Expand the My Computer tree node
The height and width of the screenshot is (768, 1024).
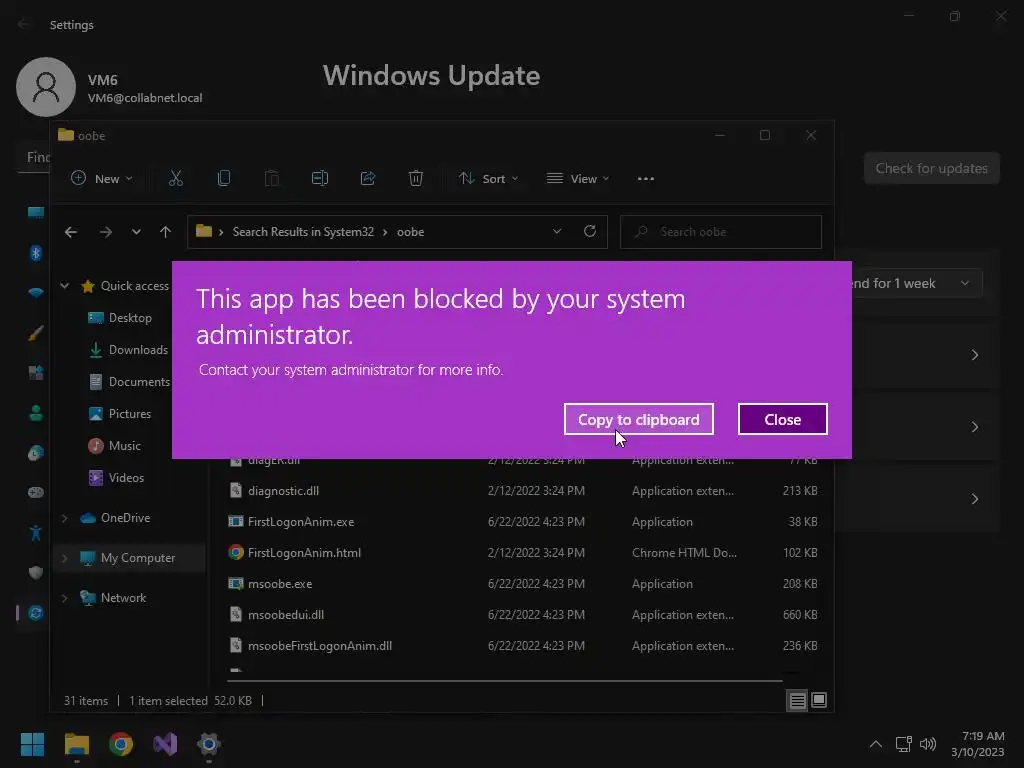point(65,558)
